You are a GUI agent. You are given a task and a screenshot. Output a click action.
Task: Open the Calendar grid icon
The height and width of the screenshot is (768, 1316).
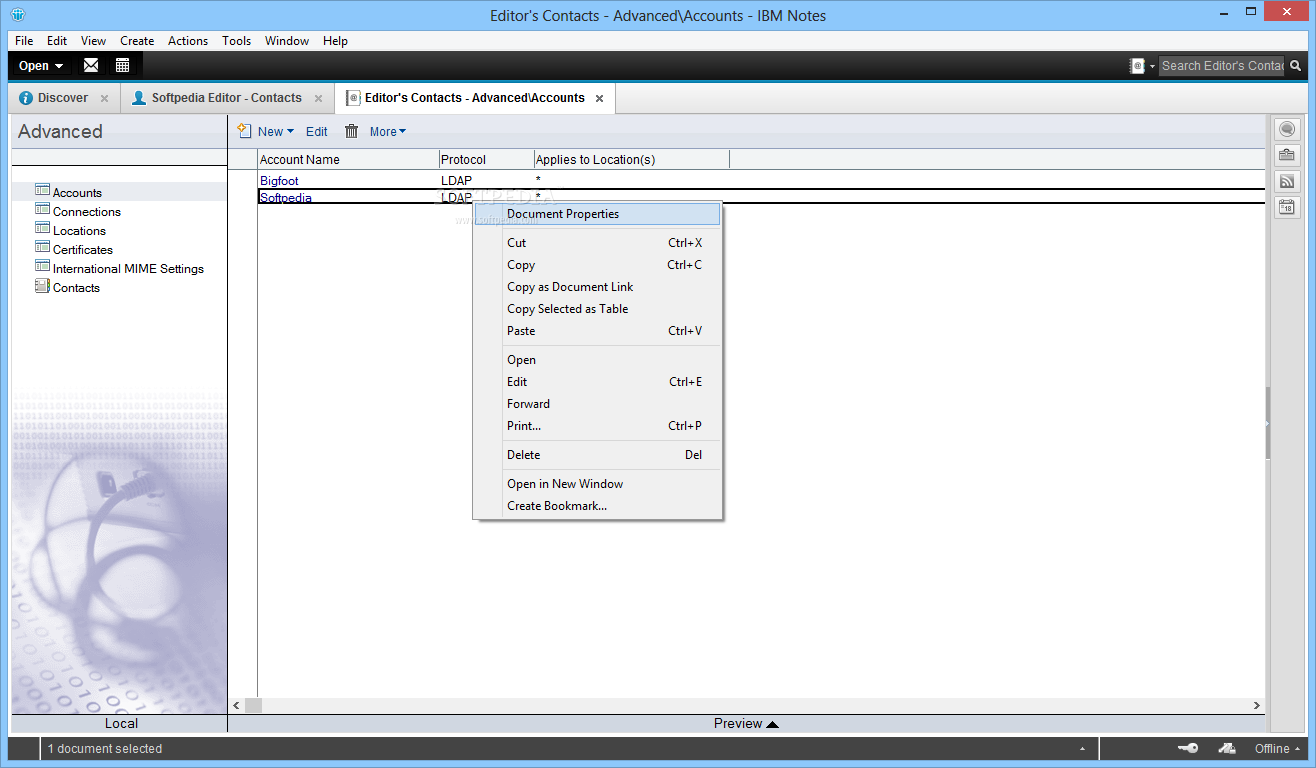click(x=122, y=66)
